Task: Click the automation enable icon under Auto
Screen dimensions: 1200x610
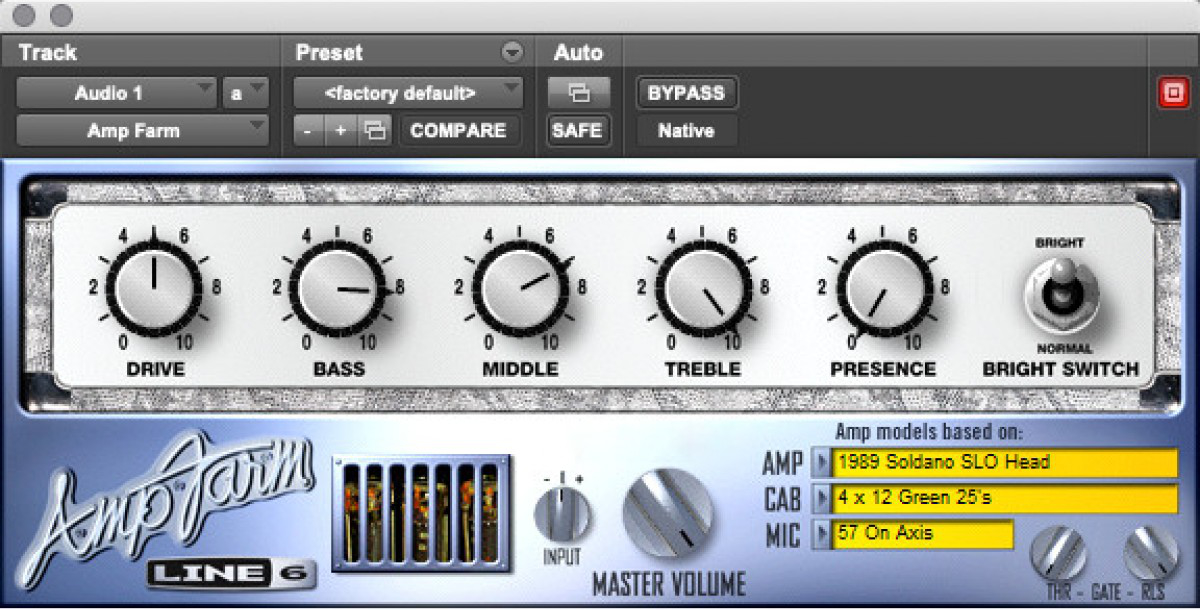Action: tap(578, 92)
